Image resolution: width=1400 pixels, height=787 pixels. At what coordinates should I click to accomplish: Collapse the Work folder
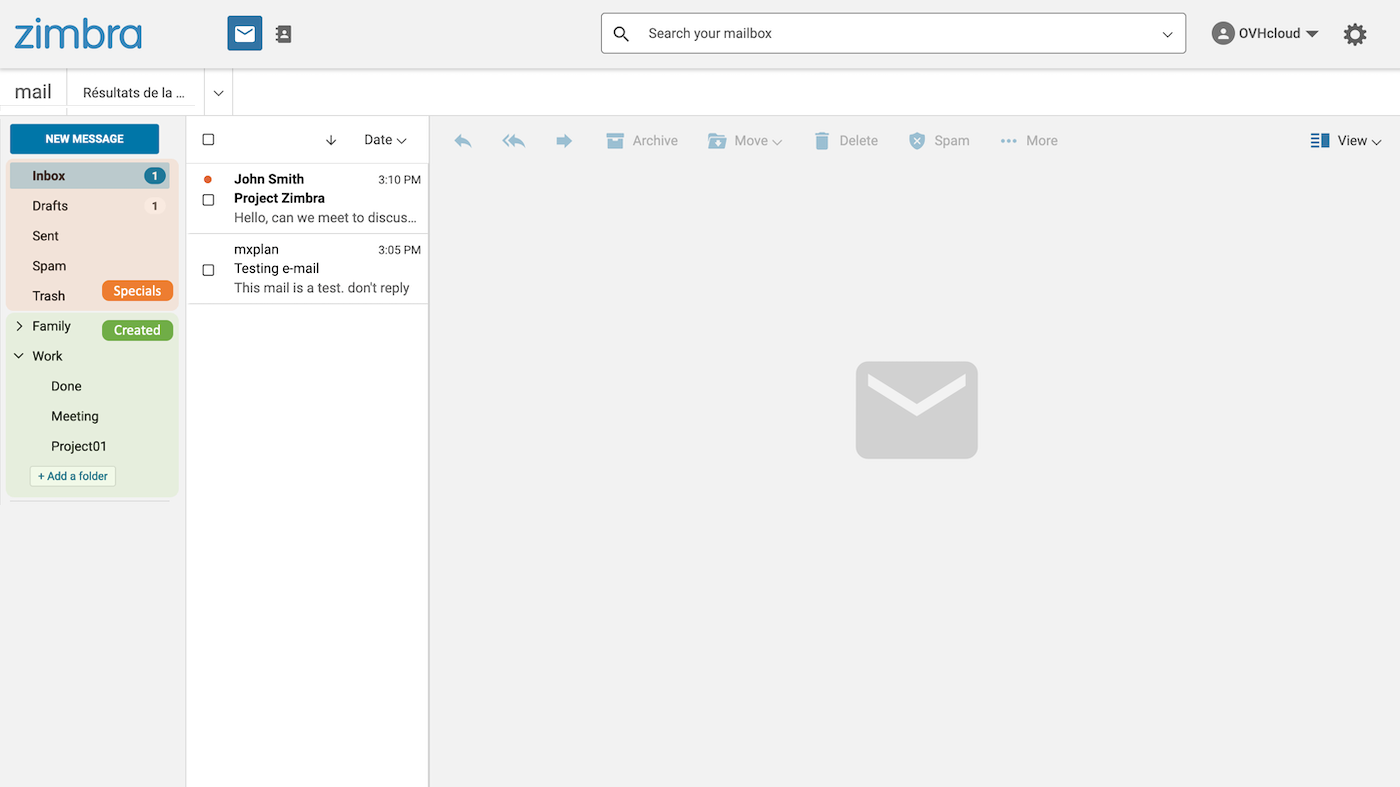(x=19, y=356)
